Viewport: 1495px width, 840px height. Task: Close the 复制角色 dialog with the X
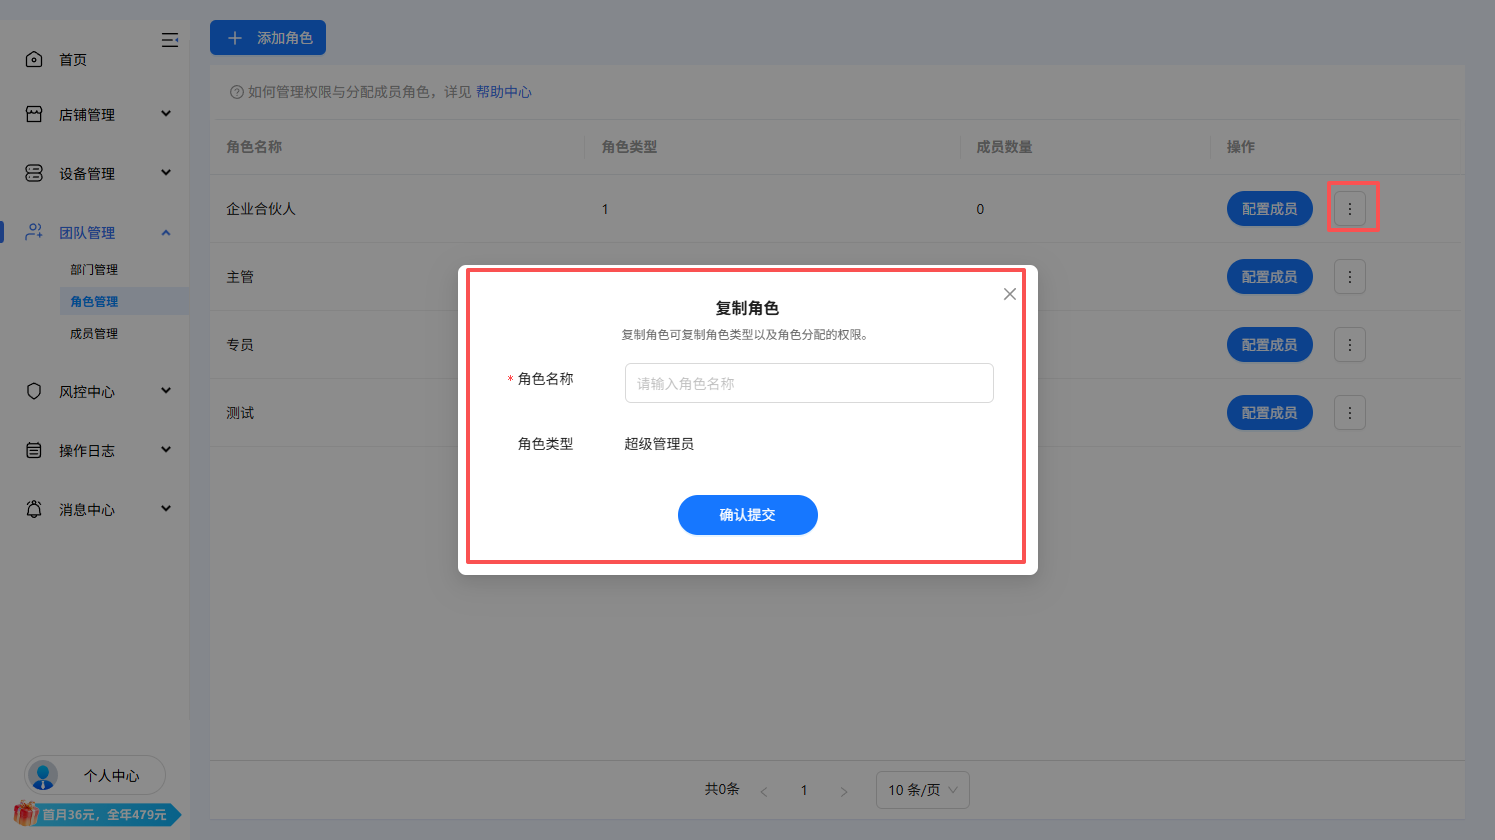pos(1009,293)
